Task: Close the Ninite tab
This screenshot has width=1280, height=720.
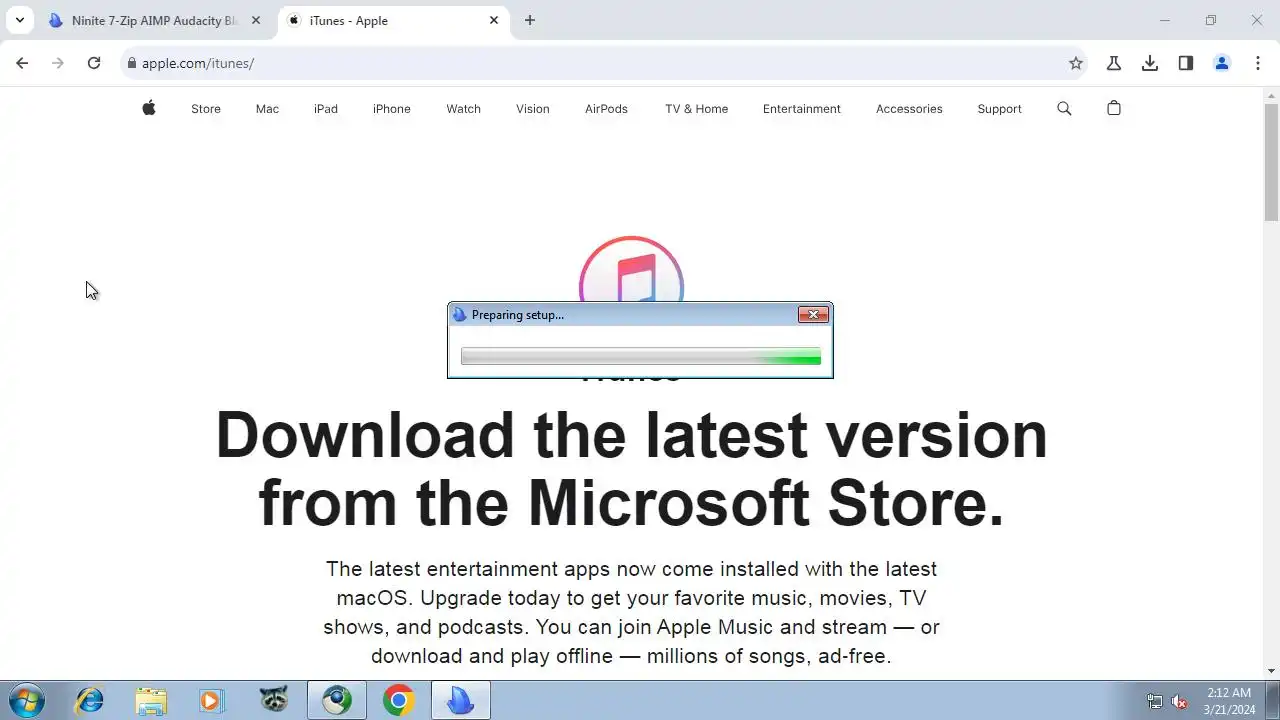Action: tap(255, 20)
